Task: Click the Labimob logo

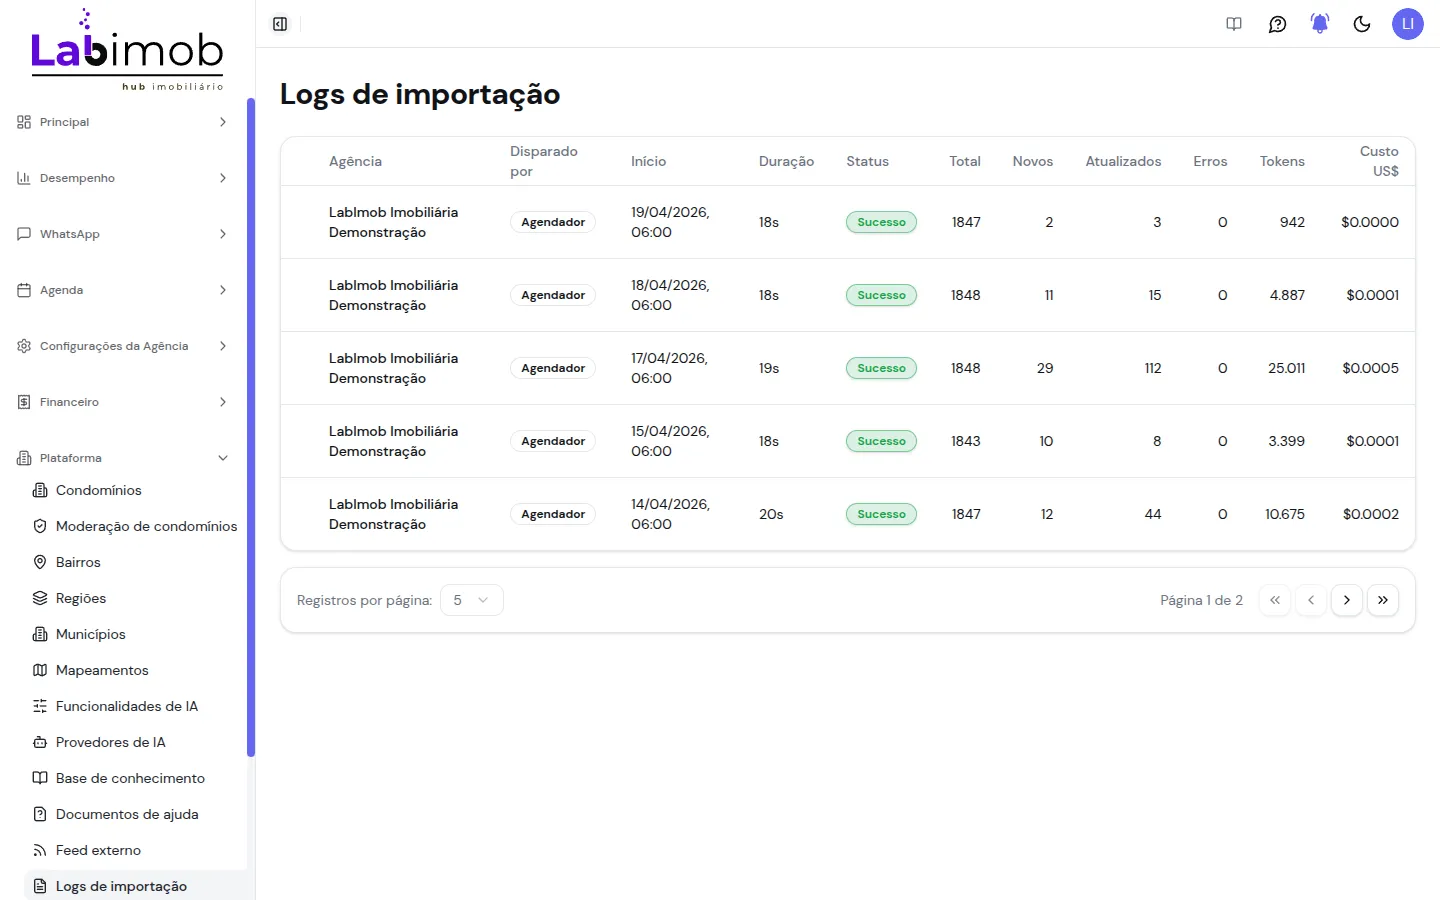Action: [127, 50]
